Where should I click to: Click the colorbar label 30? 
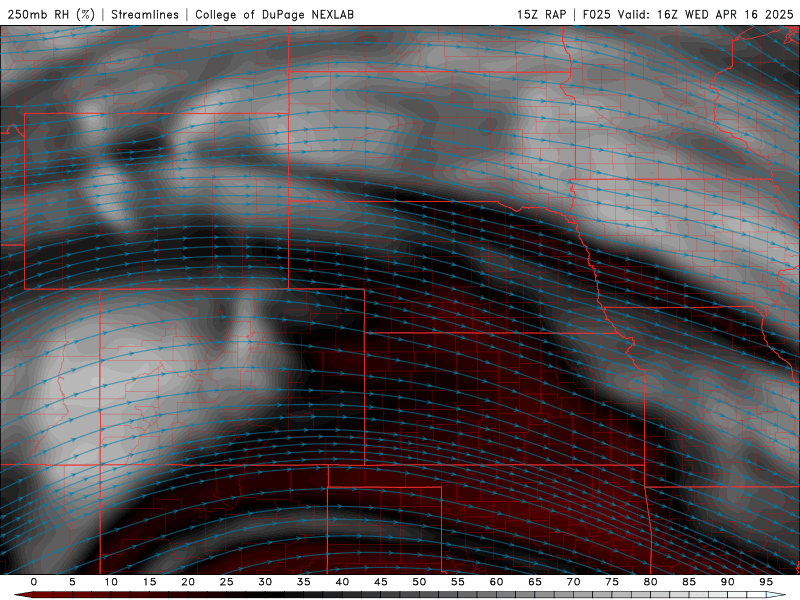click(x=265, y=582)
